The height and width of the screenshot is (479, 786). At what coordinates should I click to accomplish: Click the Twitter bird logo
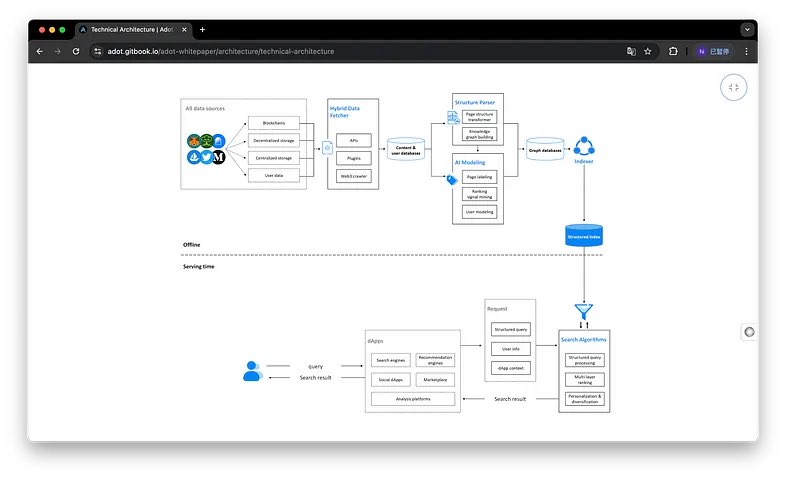point(206,157)
